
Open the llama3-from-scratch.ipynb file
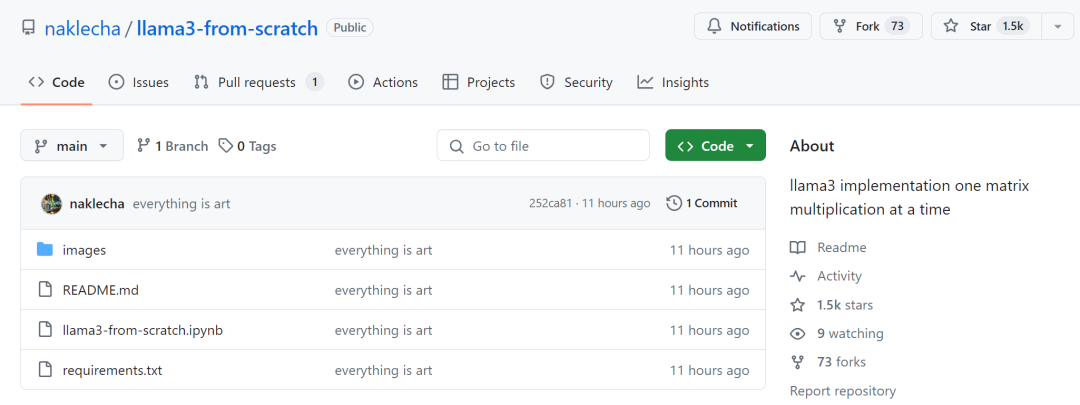(143, 330)
